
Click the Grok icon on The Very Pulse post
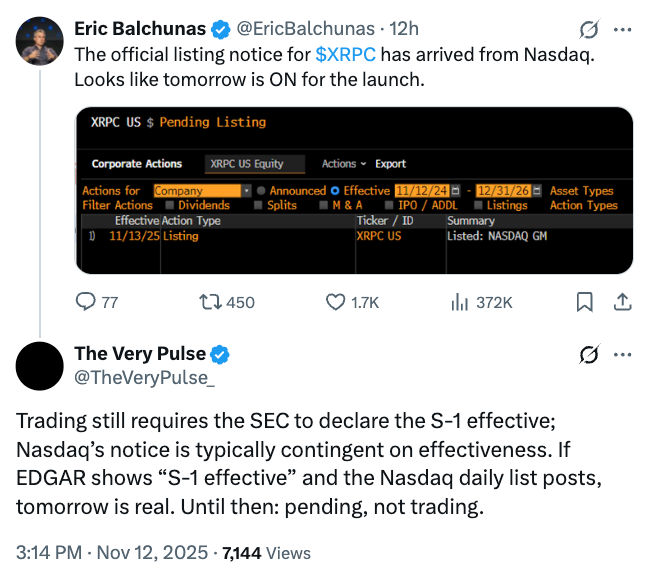(x=589, y=355)
